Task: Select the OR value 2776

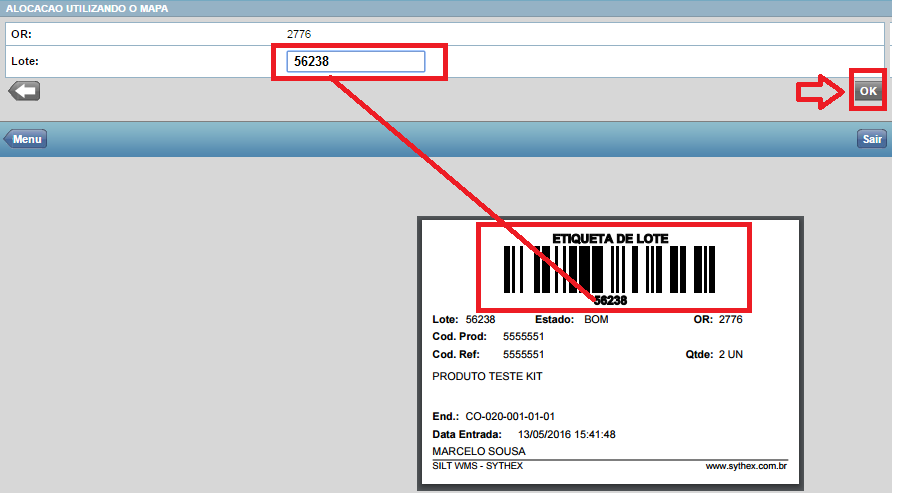Action: pyautogui.click(x=299, y=34)
